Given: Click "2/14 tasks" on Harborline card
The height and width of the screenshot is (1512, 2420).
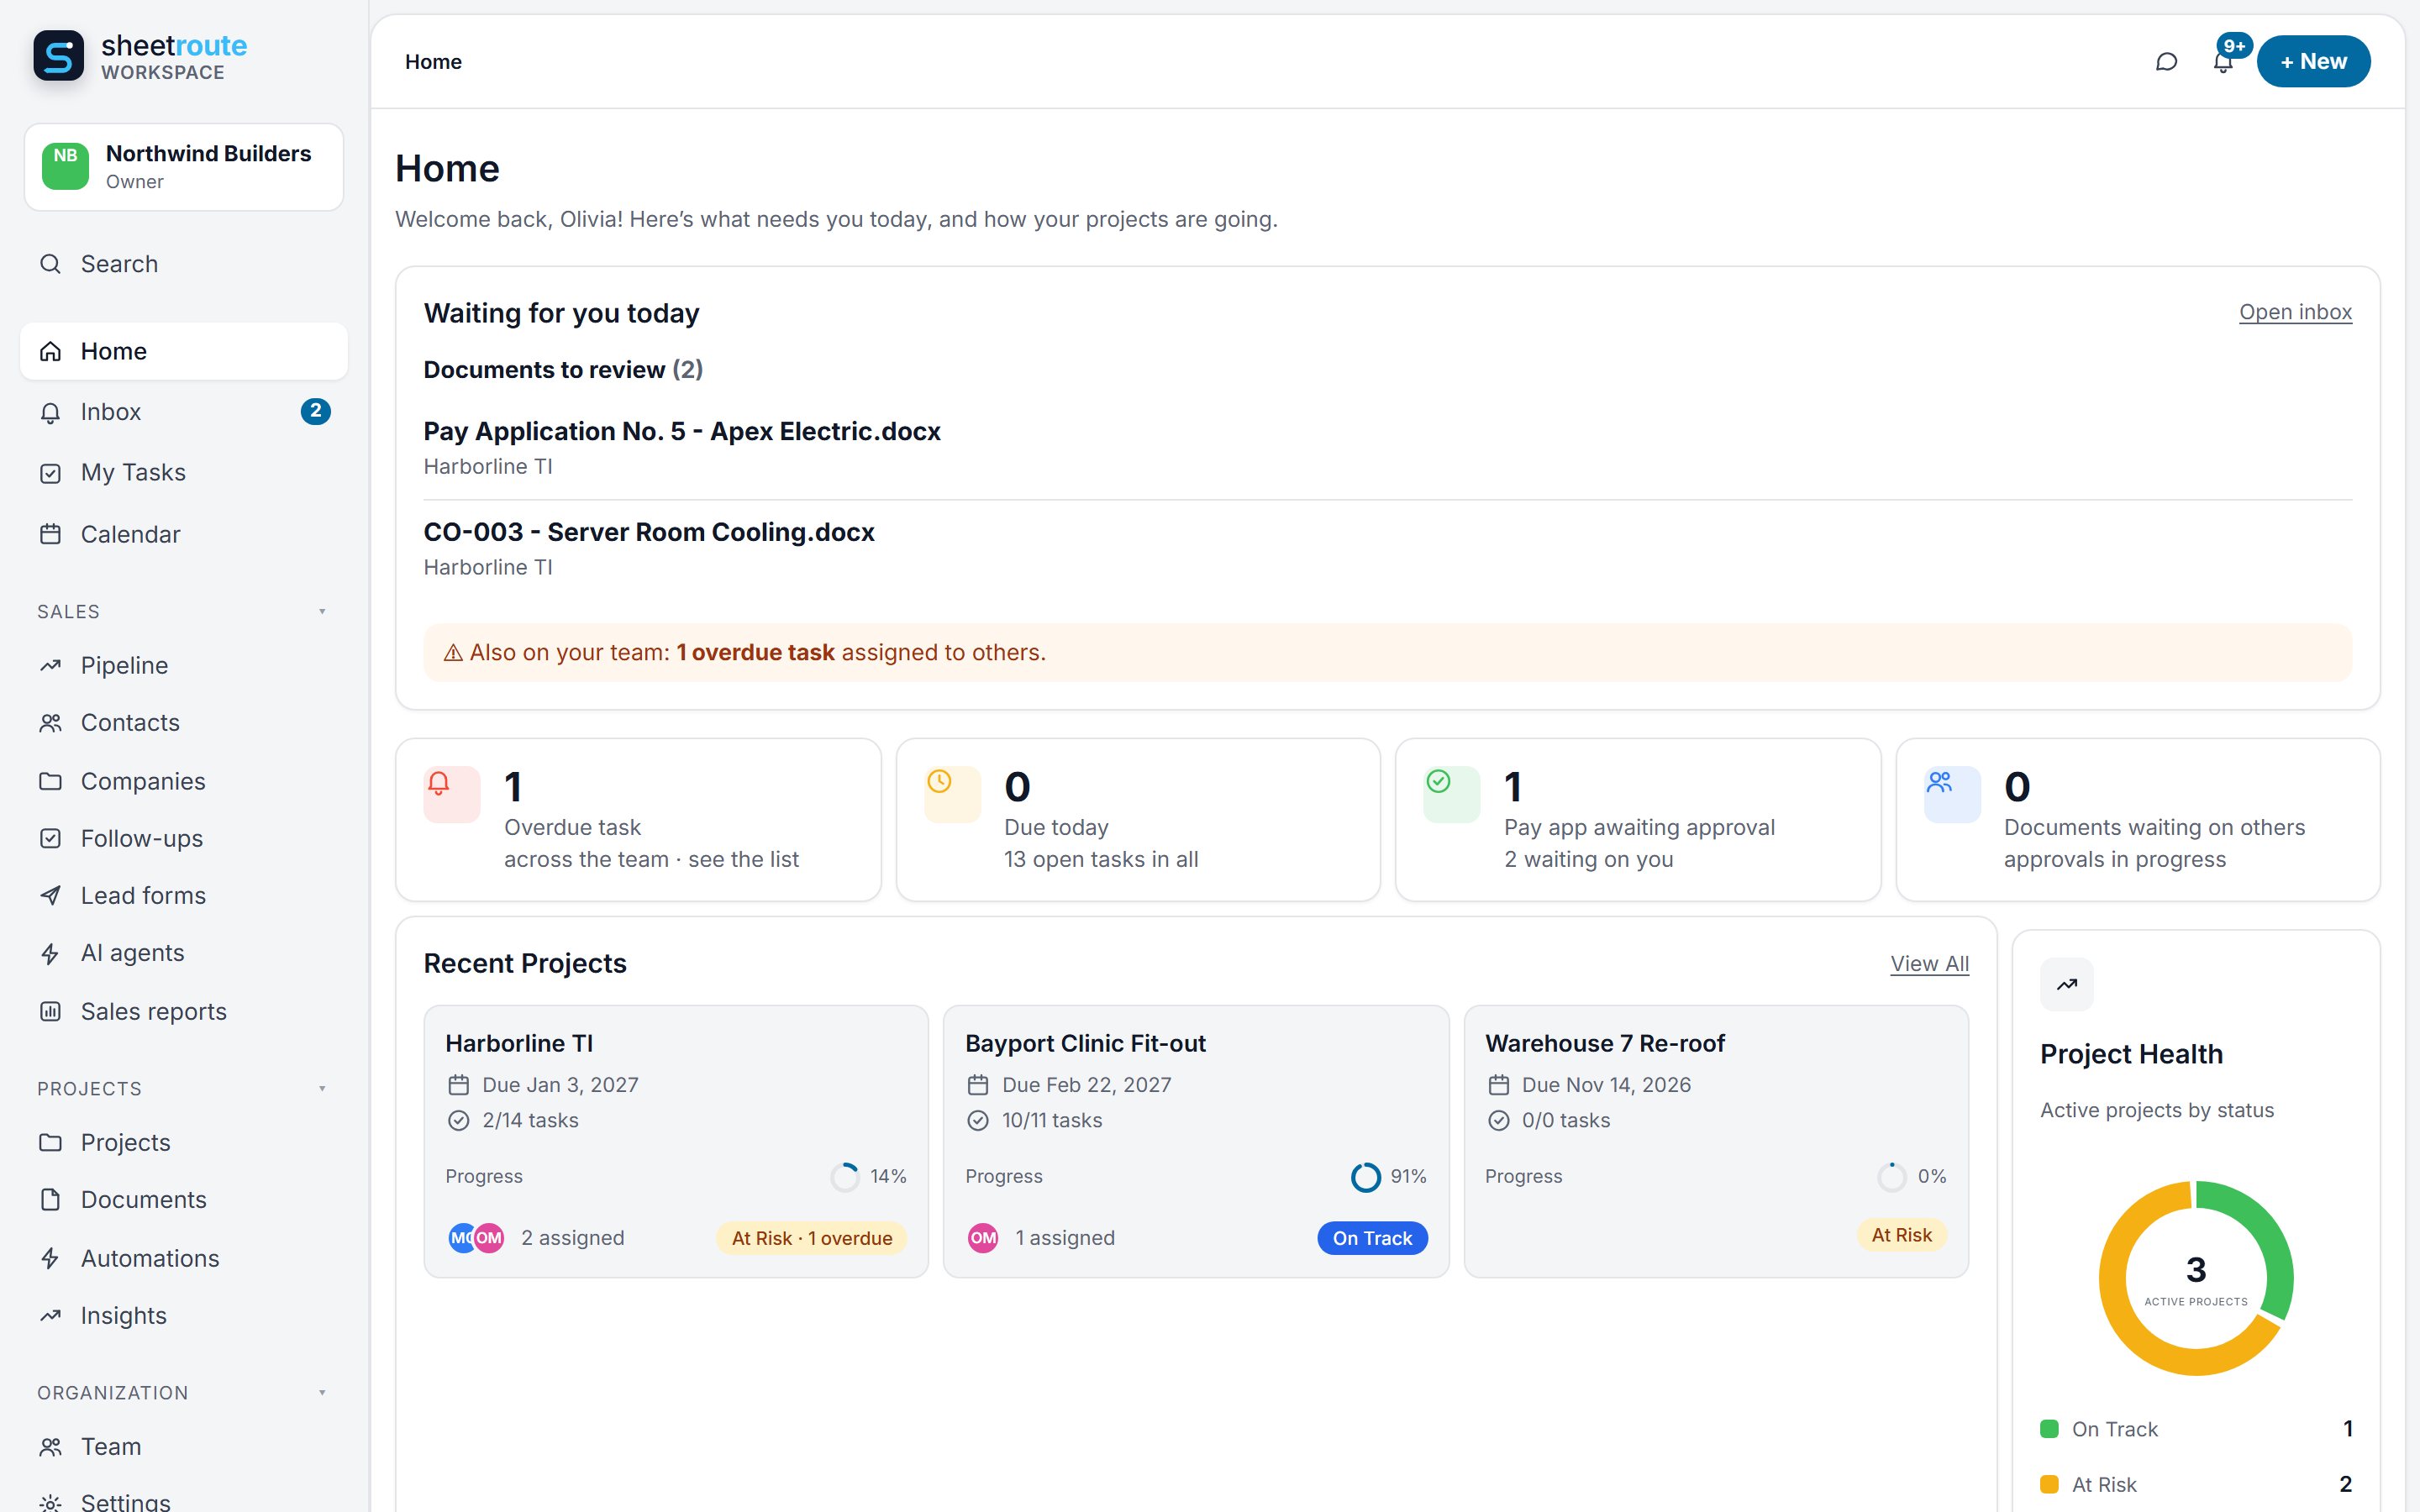Looking at the screenshot, I should pyautogui.click(x=530, y=1121).
